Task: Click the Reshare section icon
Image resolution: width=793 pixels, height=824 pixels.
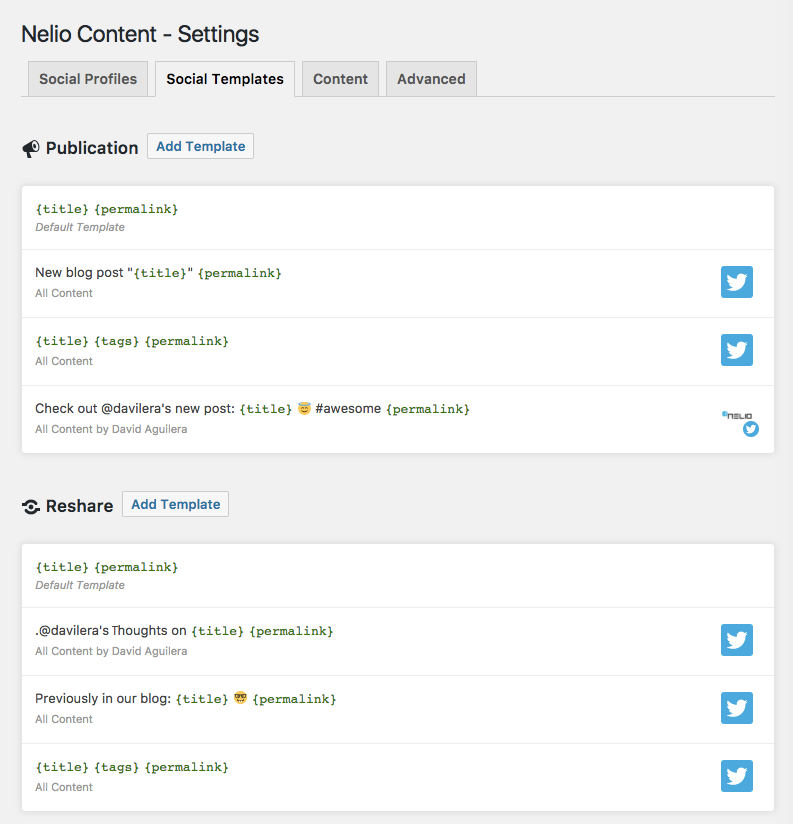Action: (31, 506)
